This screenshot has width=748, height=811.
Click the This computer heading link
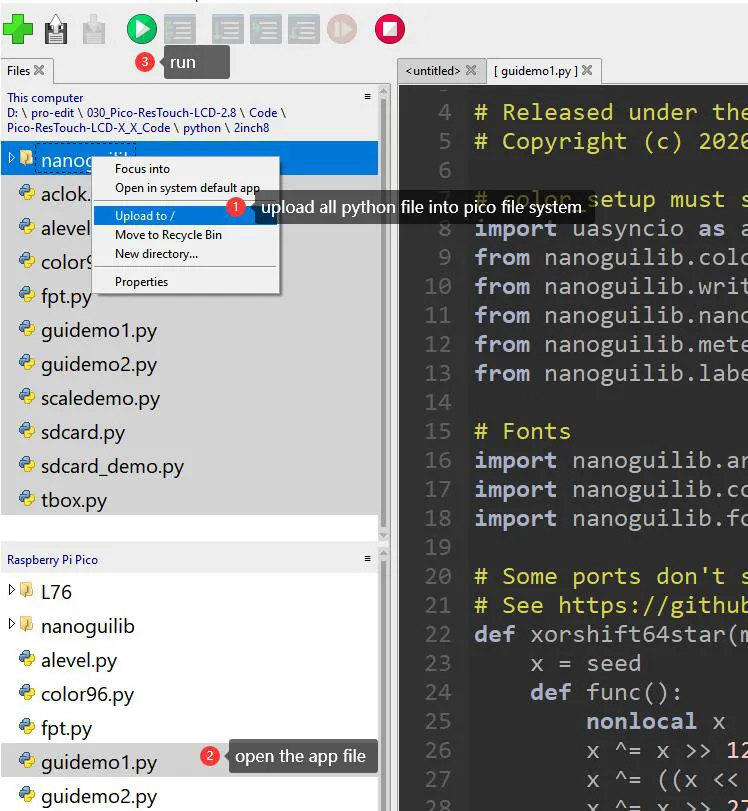pos(45,98)
